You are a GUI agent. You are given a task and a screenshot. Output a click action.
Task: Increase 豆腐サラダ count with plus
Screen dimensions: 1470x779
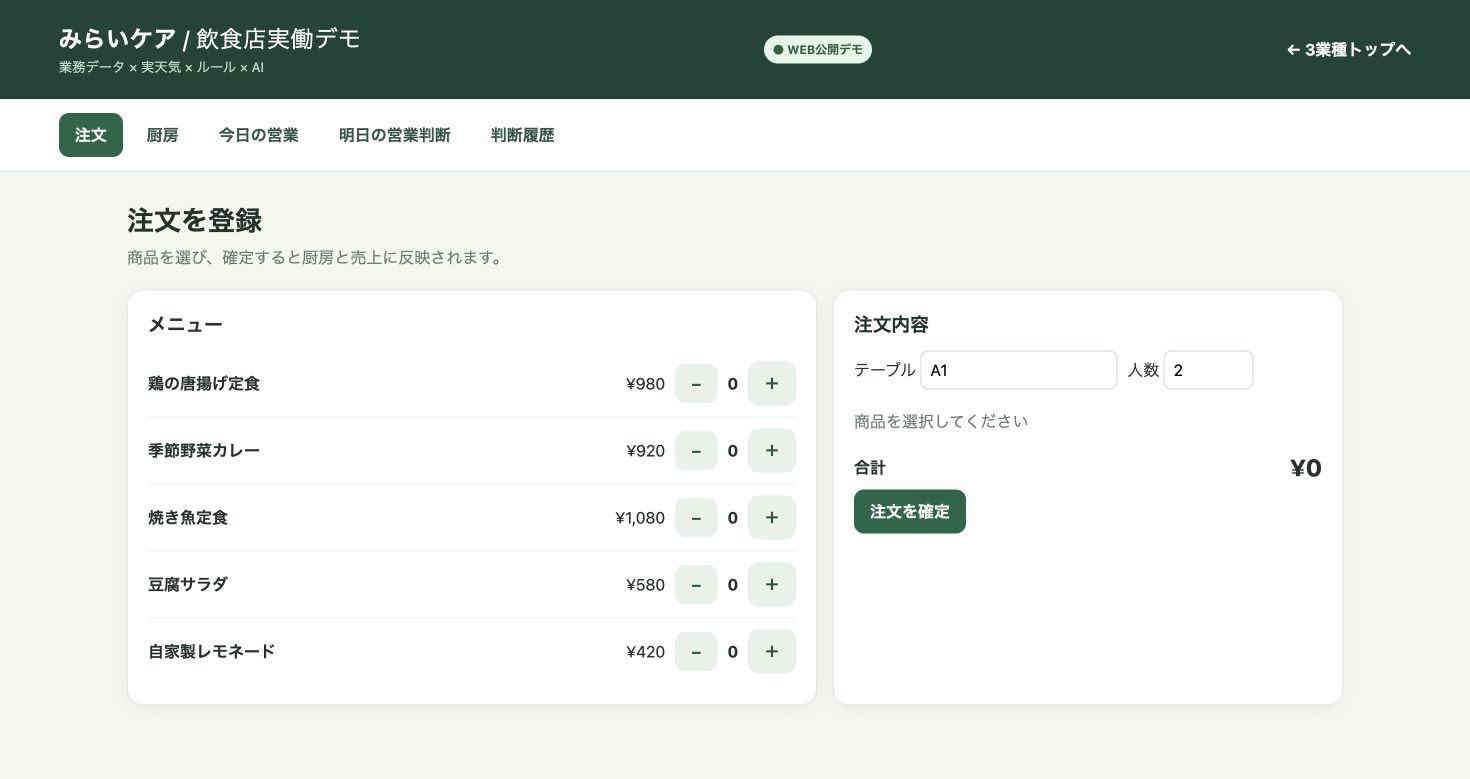(772, 585)
